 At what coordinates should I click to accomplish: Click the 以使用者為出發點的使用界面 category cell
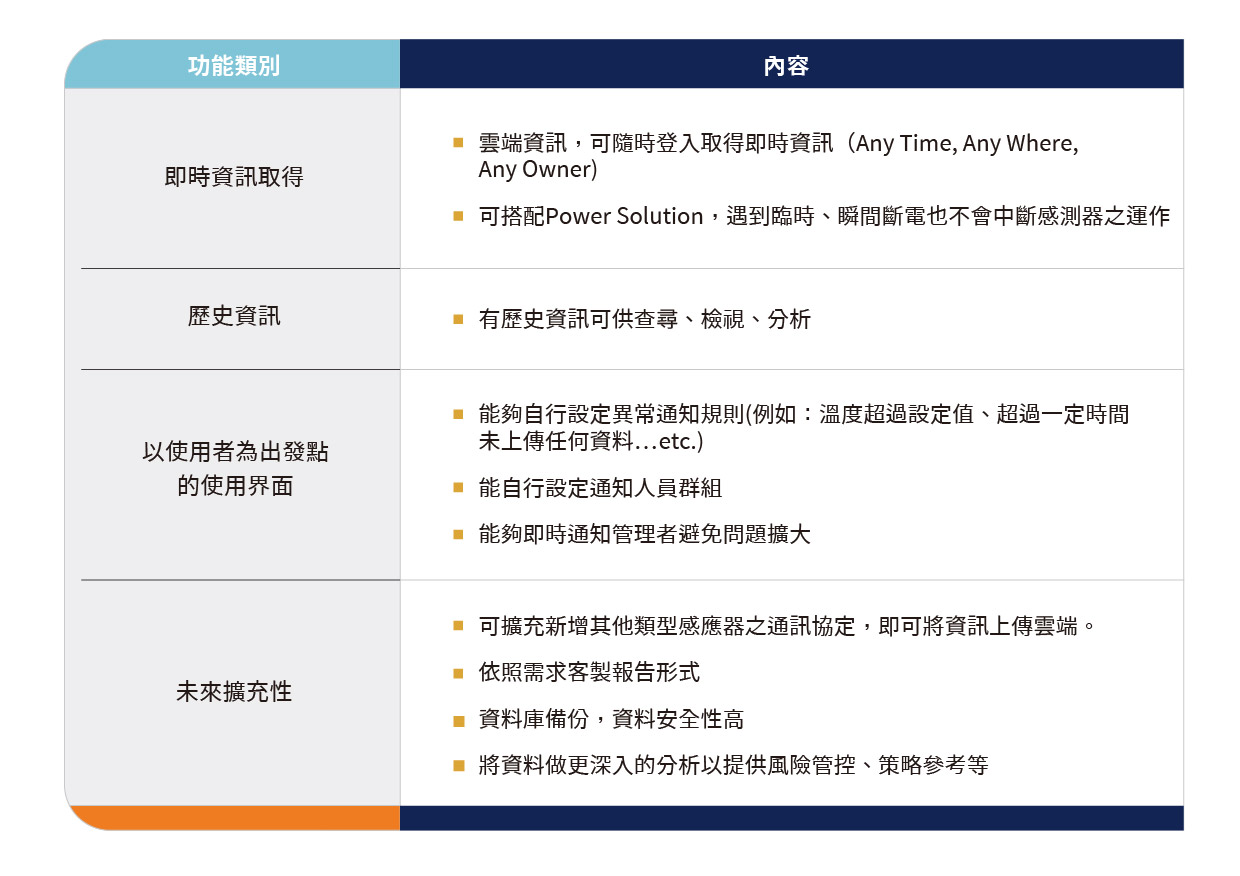coord(234,470)
